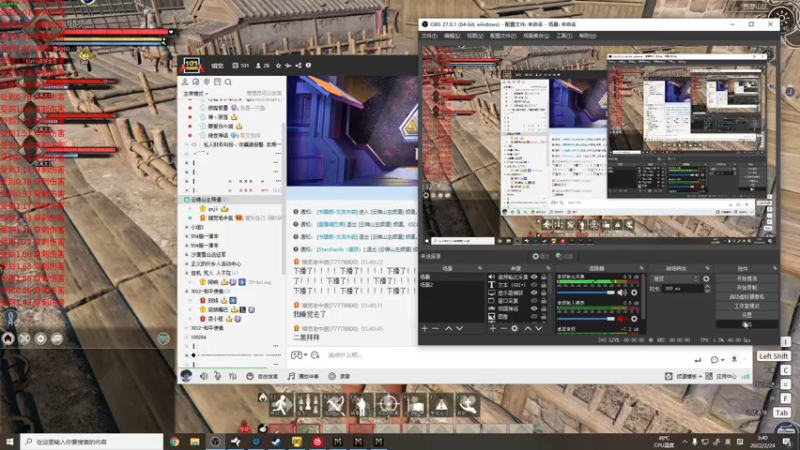Toggle visibility of 音频输出采集 source
Image resolution: width=800 pixels, height=450 pixels.
534,277
